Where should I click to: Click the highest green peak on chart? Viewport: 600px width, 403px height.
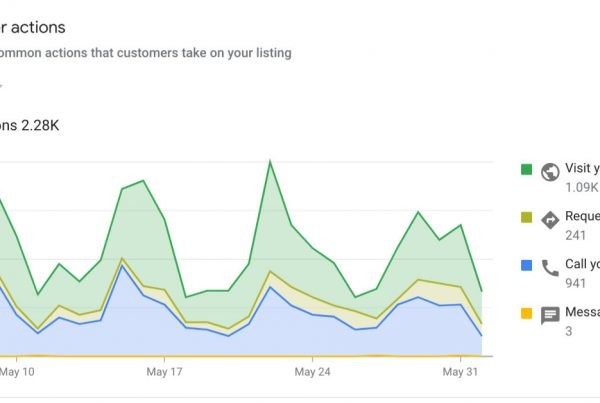(x=270, y=161)
